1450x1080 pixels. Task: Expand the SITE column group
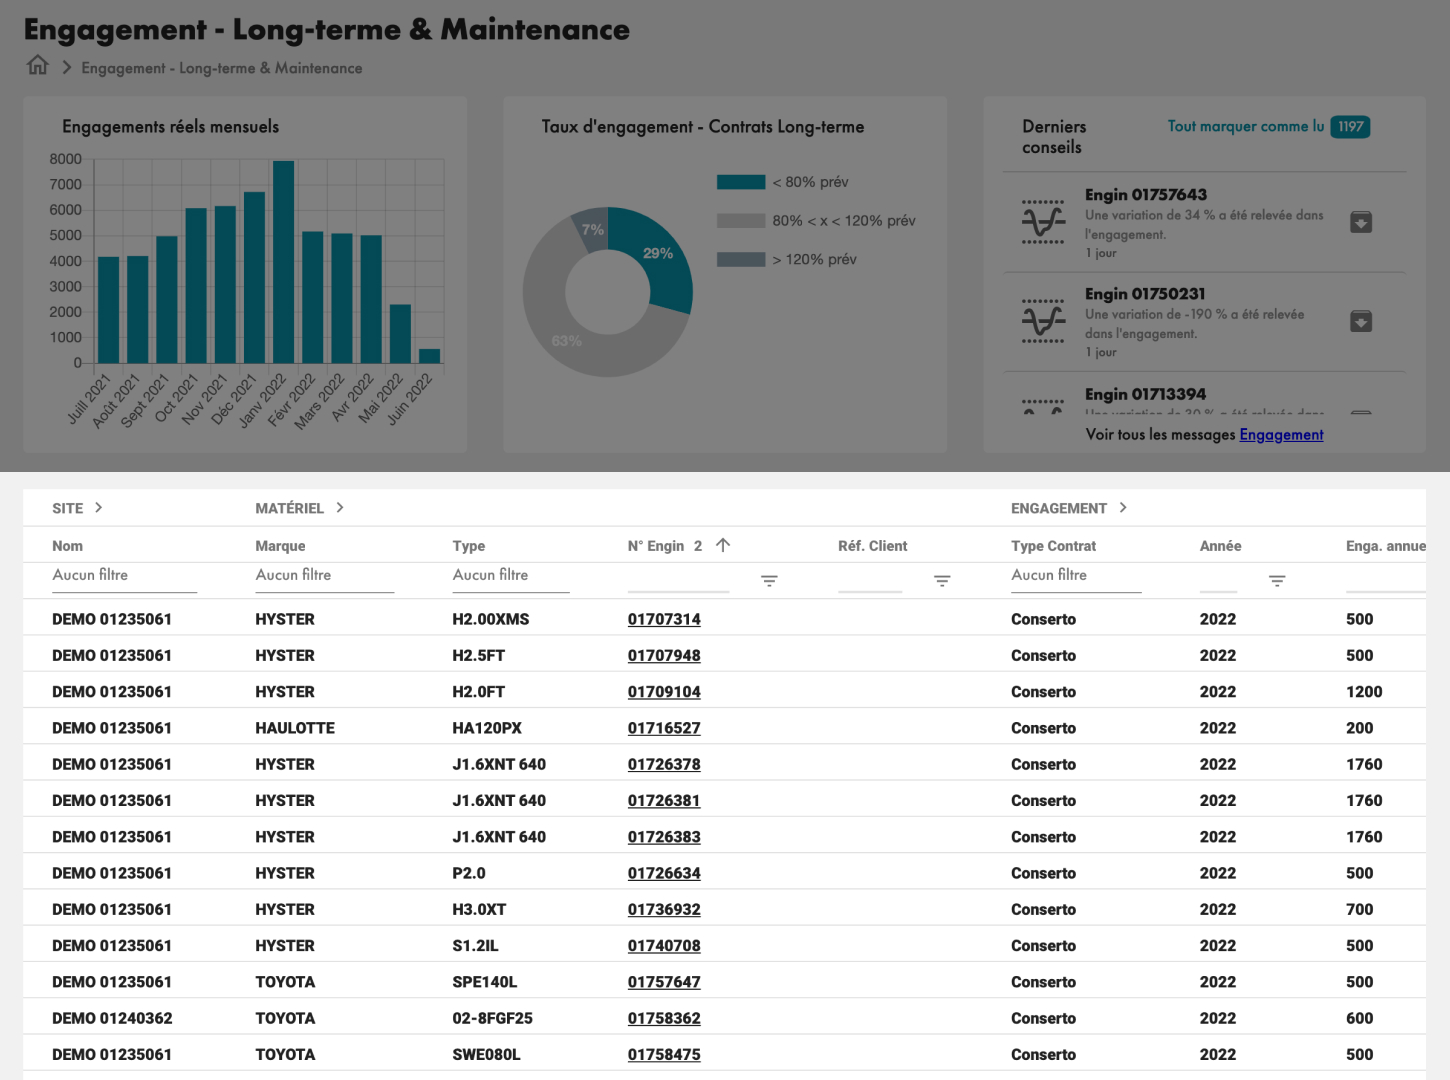click(x=98, y=508)
